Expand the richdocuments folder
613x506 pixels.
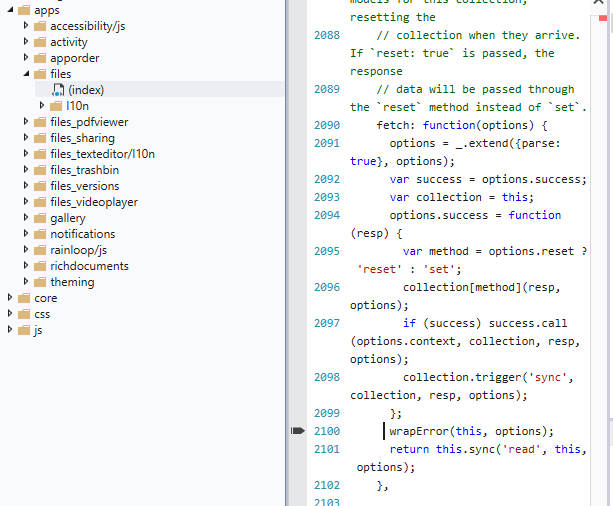point(26,266)
